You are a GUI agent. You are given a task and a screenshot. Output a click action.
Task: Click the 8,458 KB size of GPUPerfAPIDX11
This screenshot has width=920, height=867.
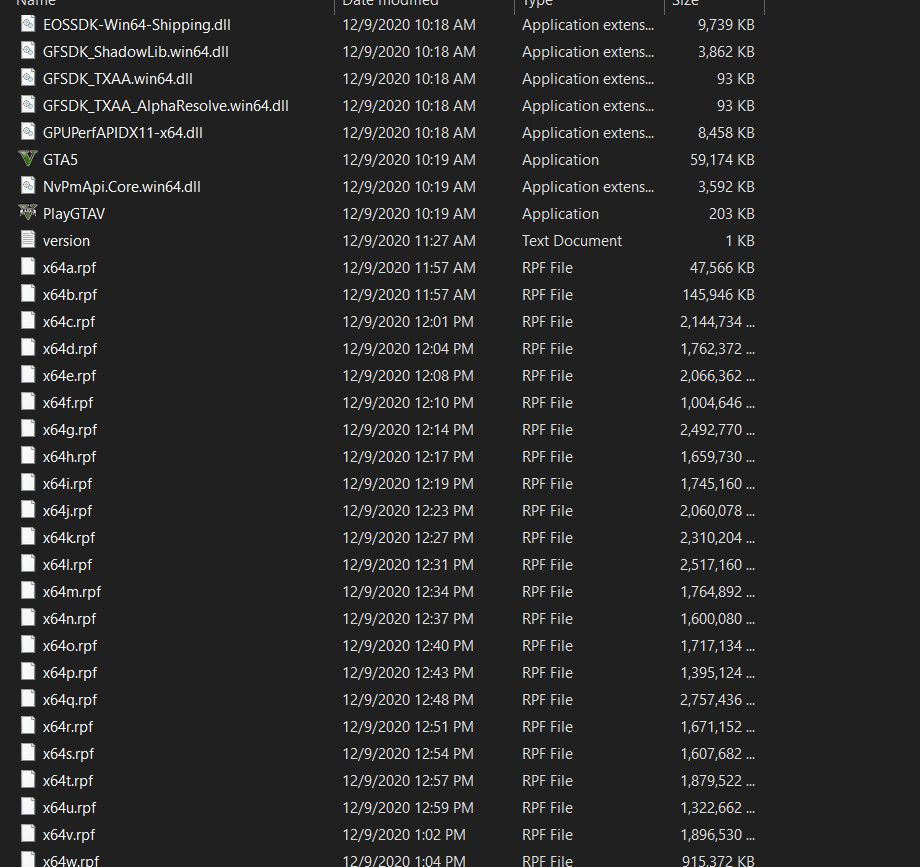tap(726, 133)
